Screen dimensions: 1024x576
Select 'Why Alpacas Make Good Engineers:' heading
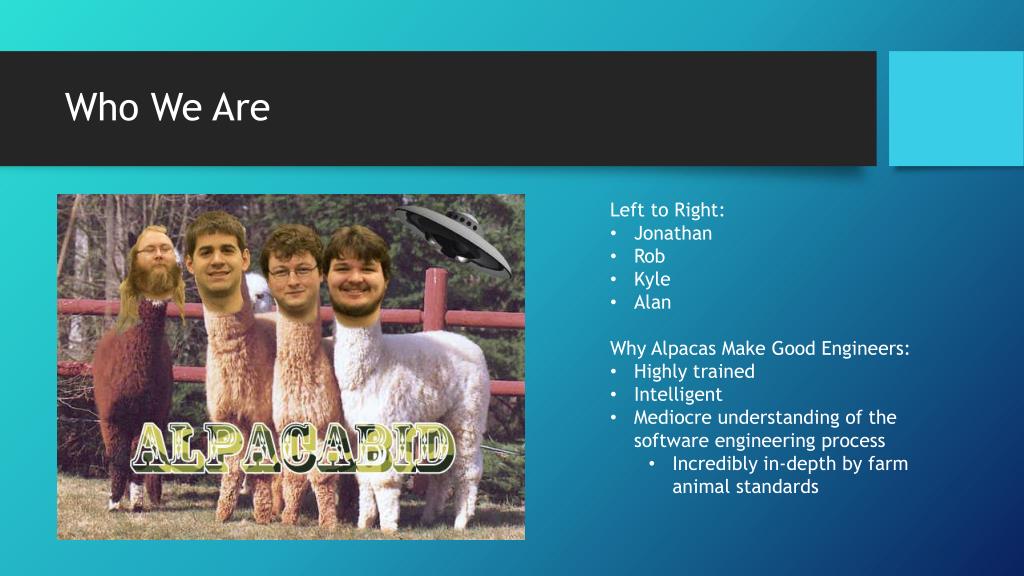coord(760,348)
